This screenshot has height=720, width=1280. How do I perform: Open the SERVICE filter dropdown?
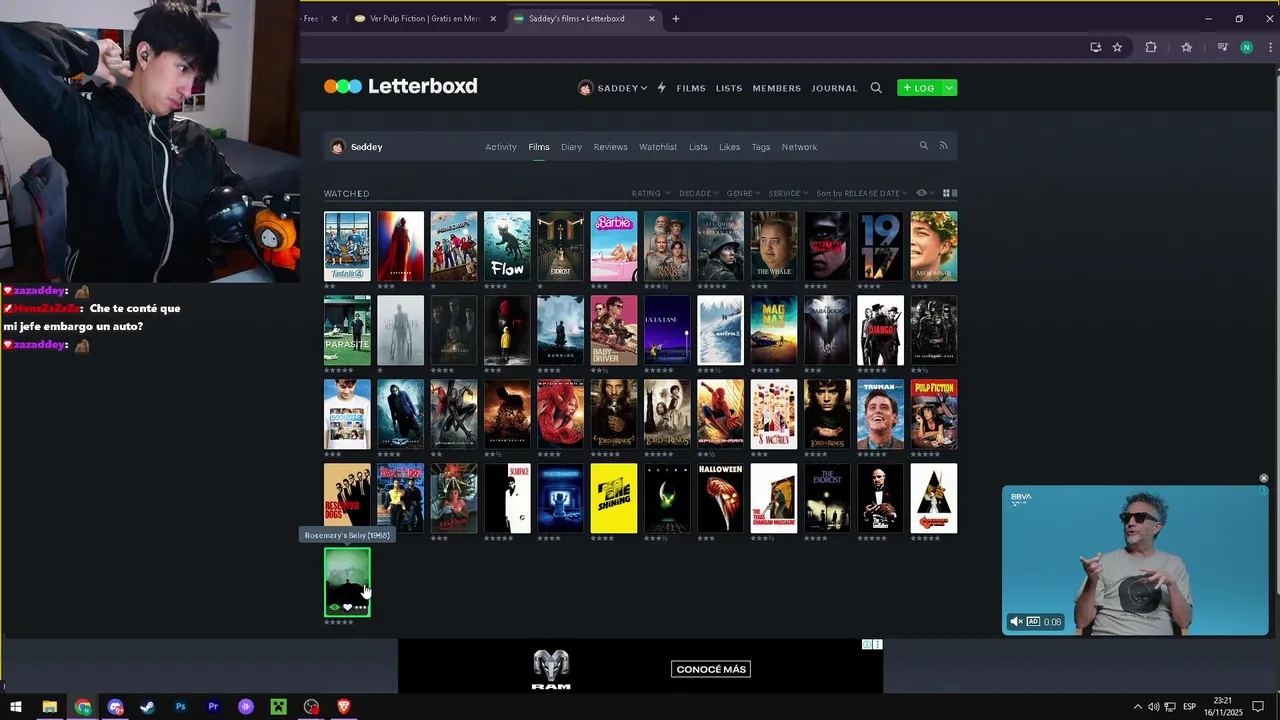coord(788,193)
